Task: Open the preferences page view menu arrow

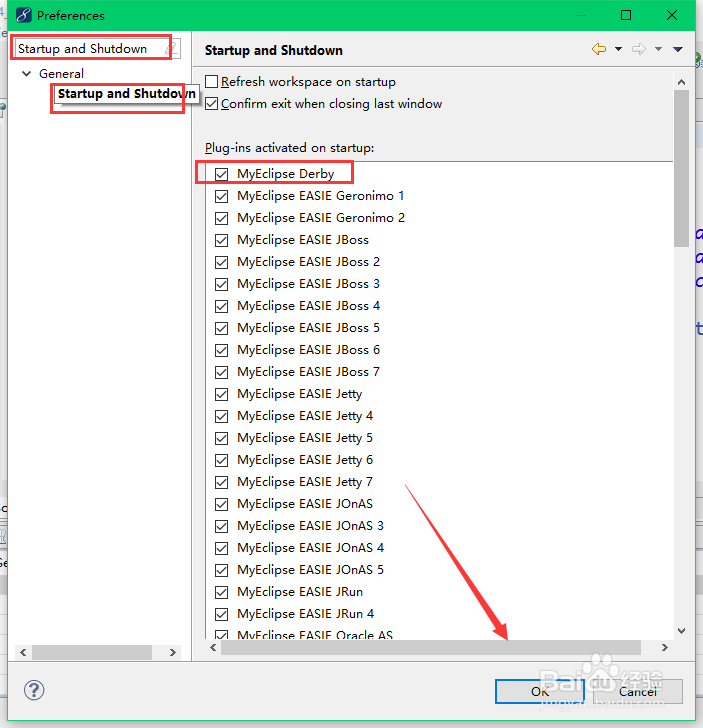Action: pos(678,49)
